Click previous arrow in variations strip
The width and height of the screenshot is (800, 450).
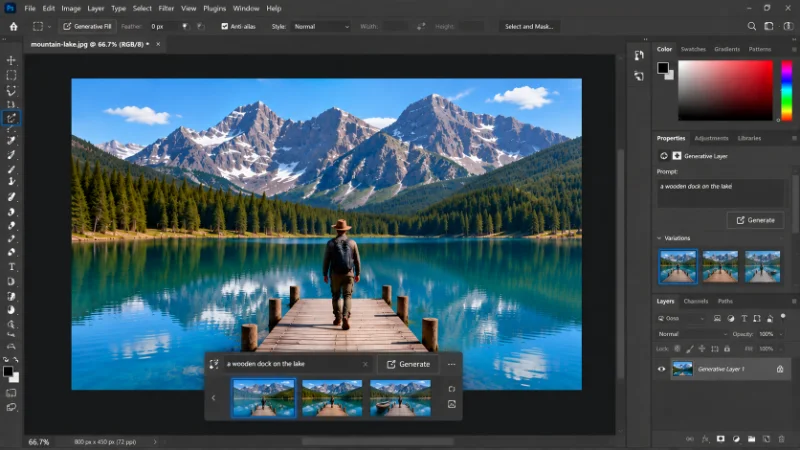coord(213,398)
